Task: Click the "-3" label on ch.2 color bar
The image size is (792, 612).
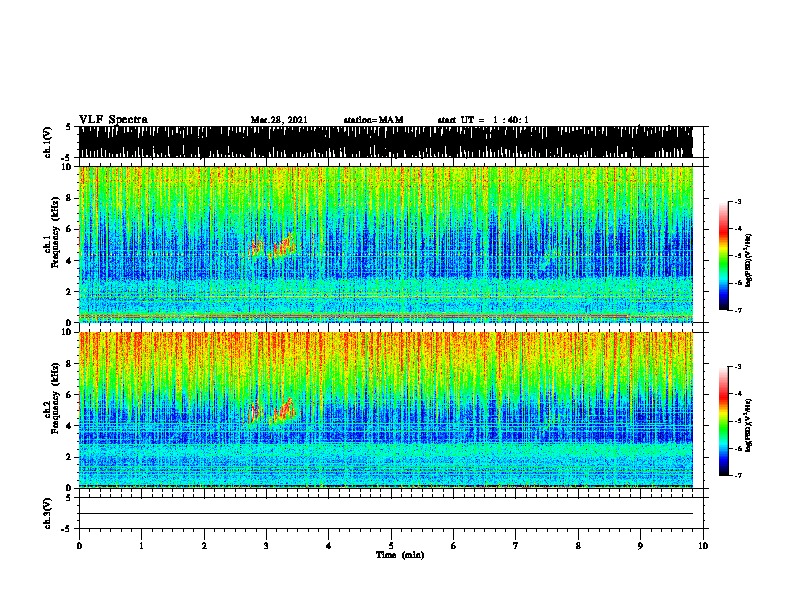Action: [737, 366]
